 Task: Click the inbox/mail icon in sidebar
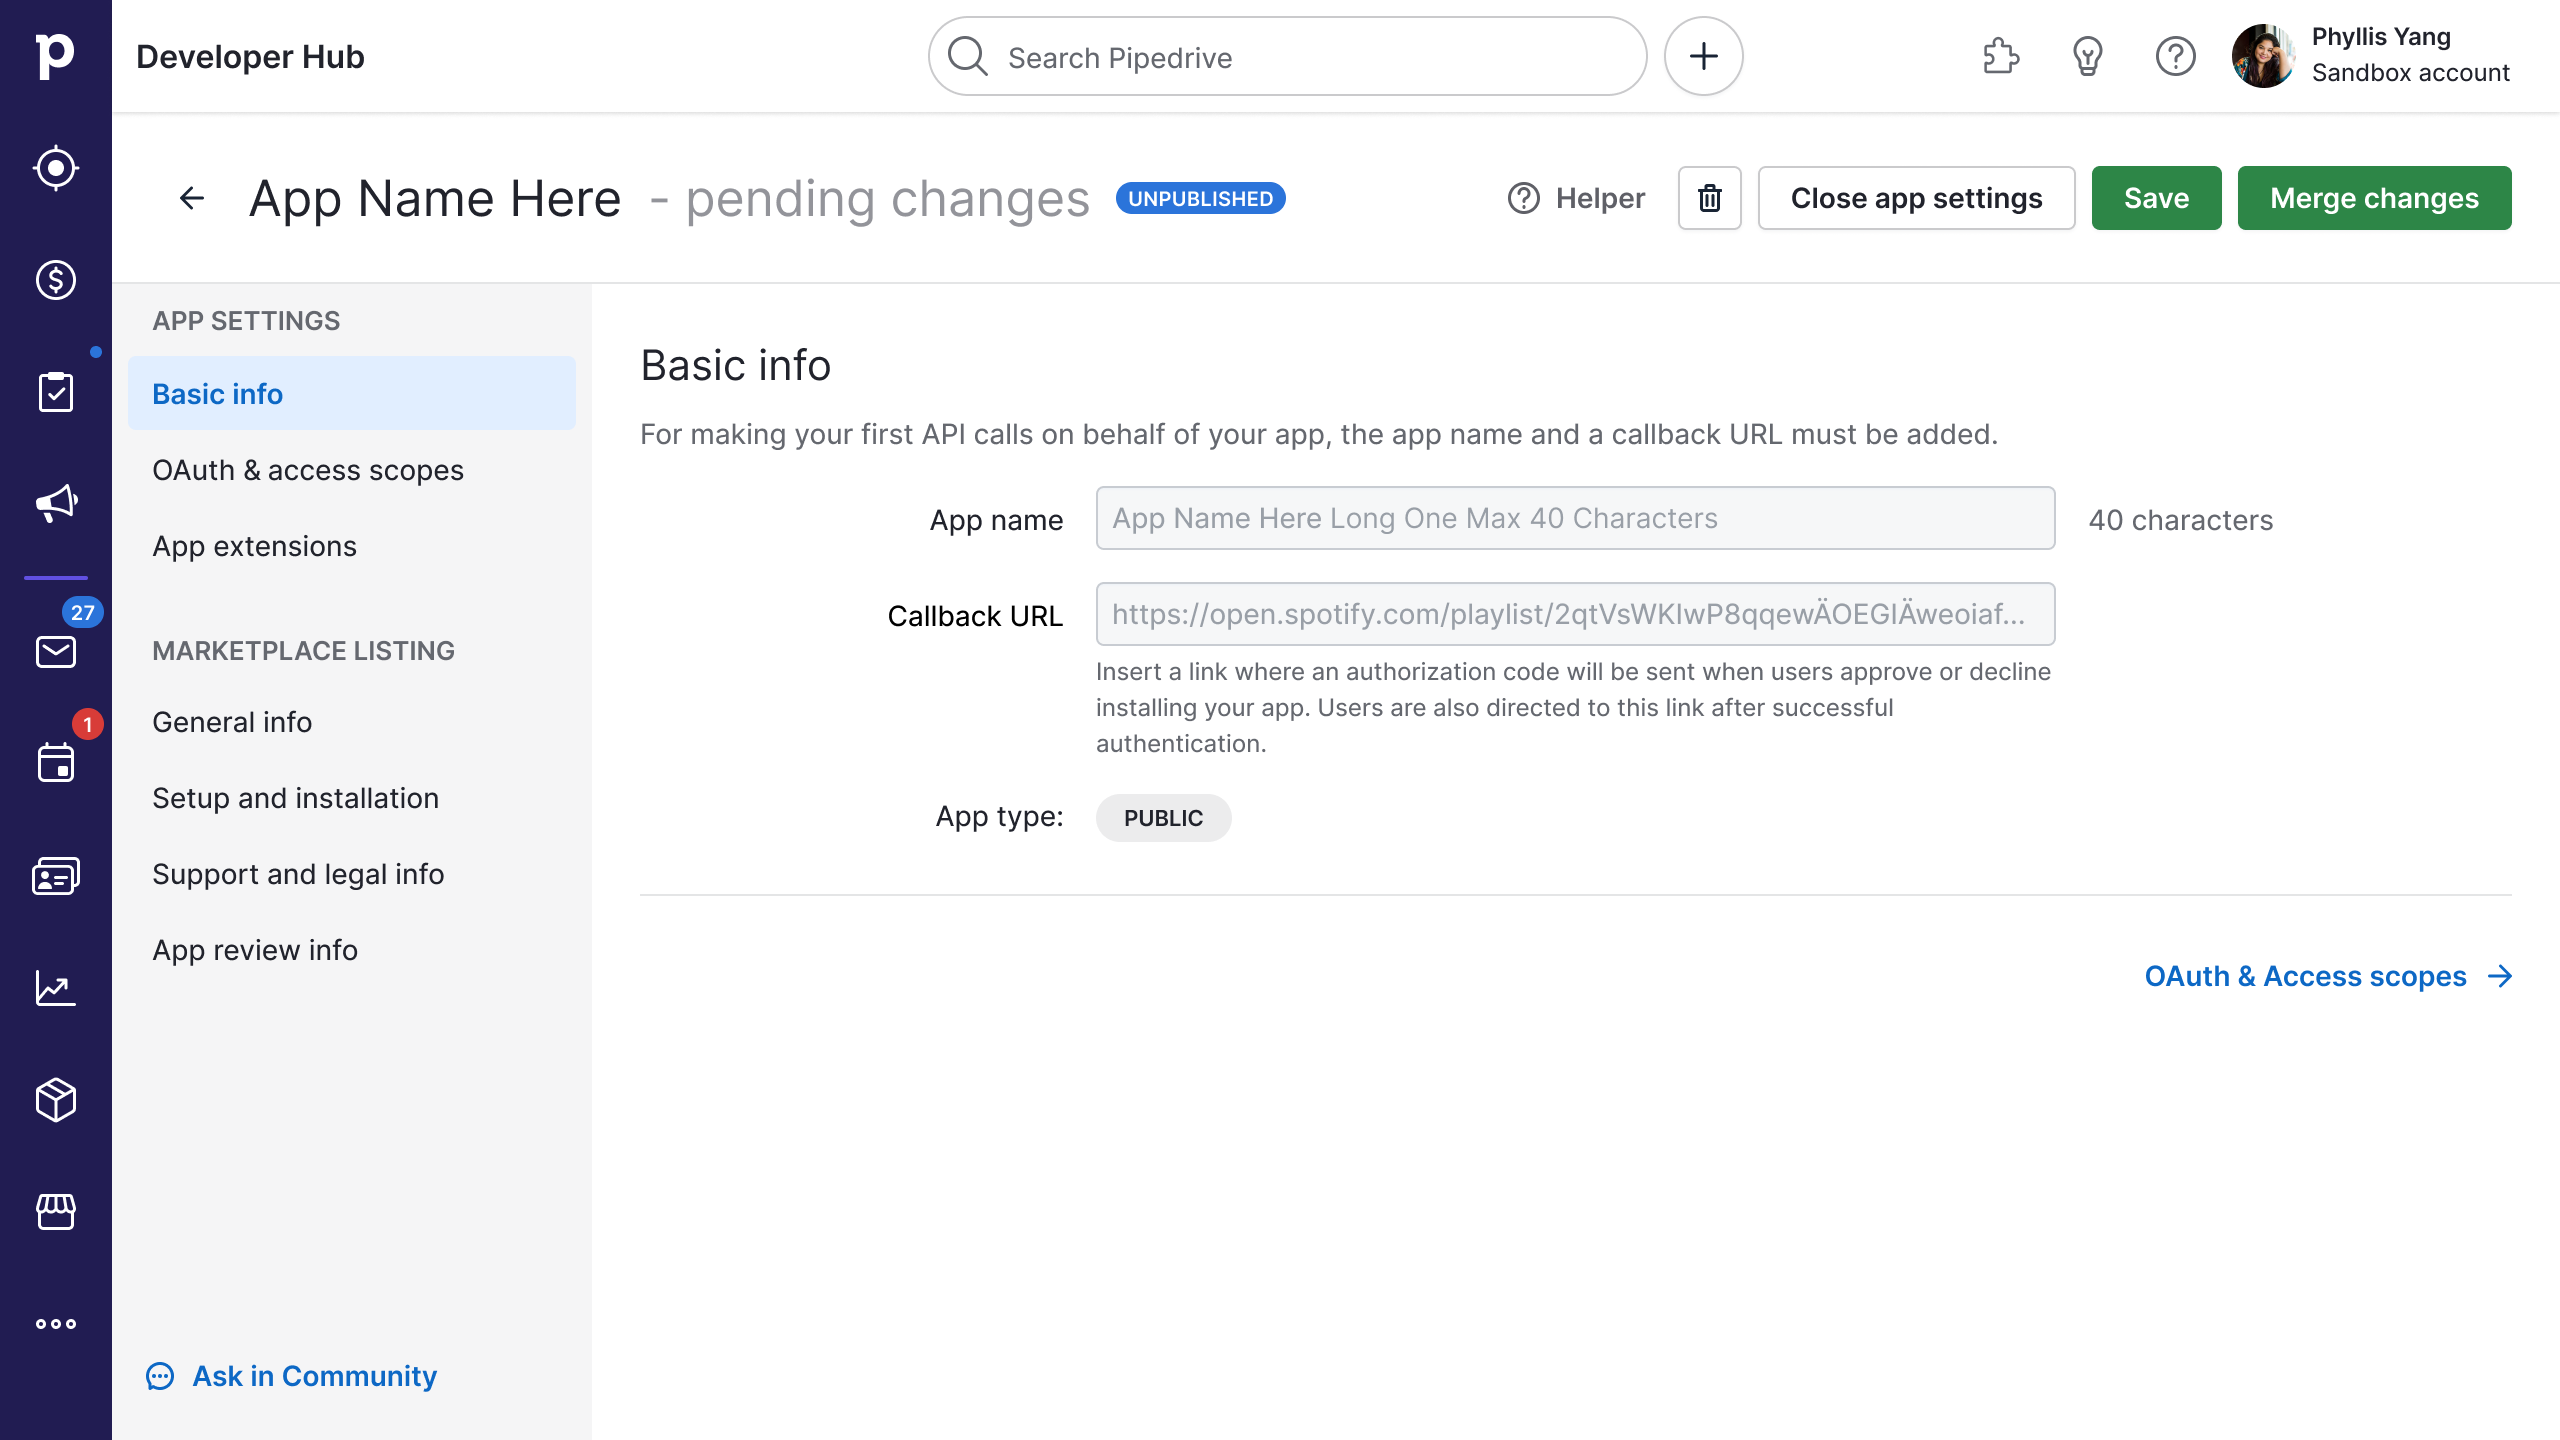click(x=56, y=651)
